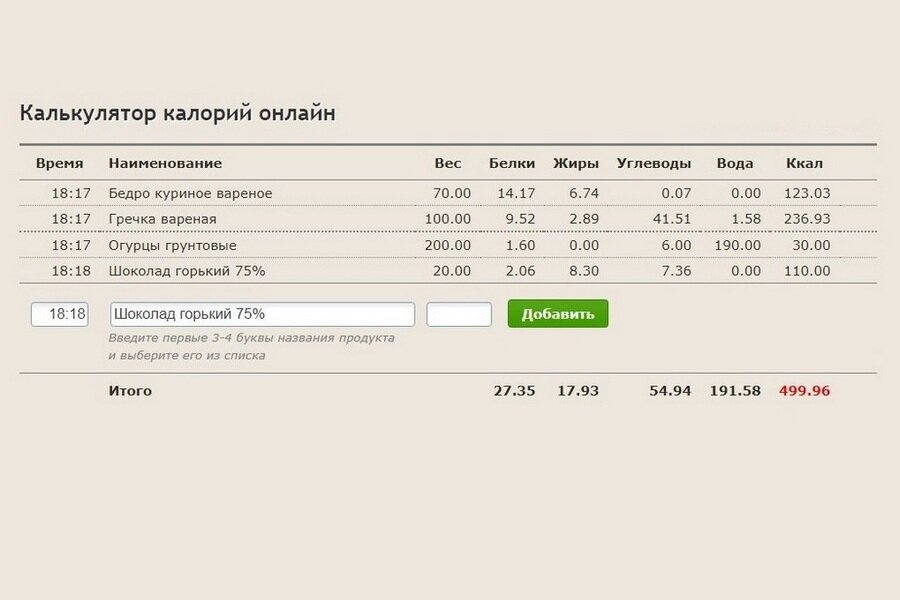This screenshot has height=600, width=900.
Task: Click the Углеводы column header
Action: (654, 164)
